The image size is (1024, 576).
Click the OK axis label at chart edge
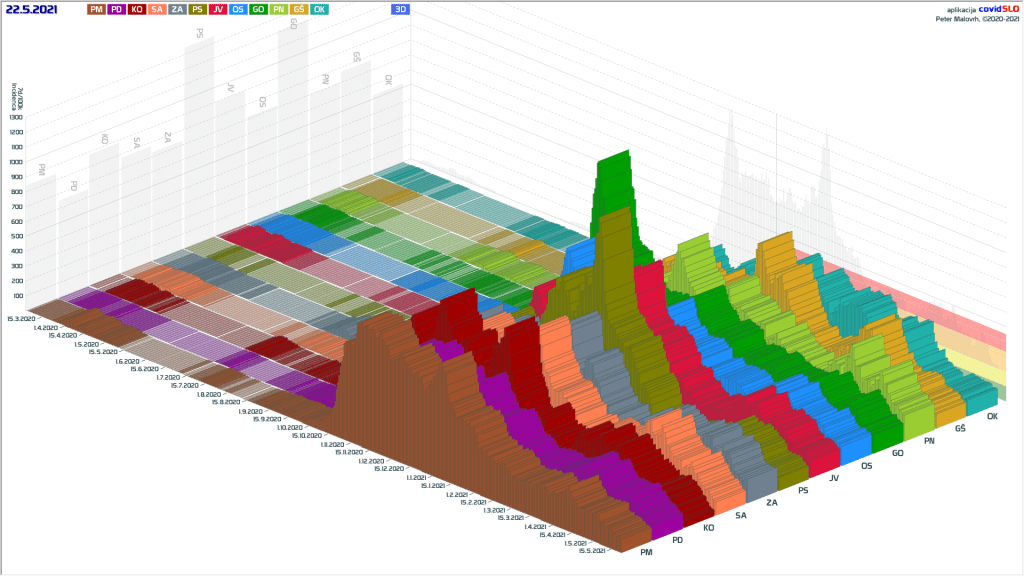click(x=992, y=416)
